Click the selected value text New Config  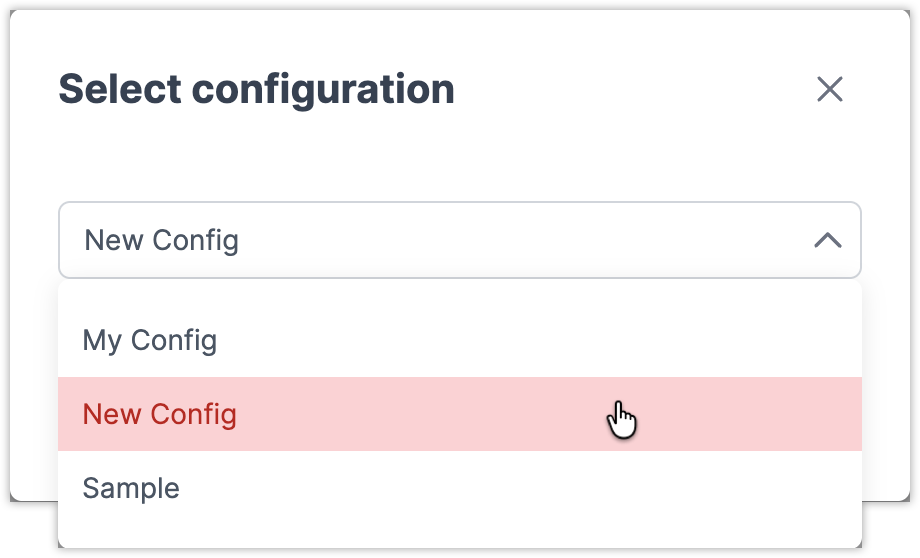pyautogui.click(x=161, y=240)
